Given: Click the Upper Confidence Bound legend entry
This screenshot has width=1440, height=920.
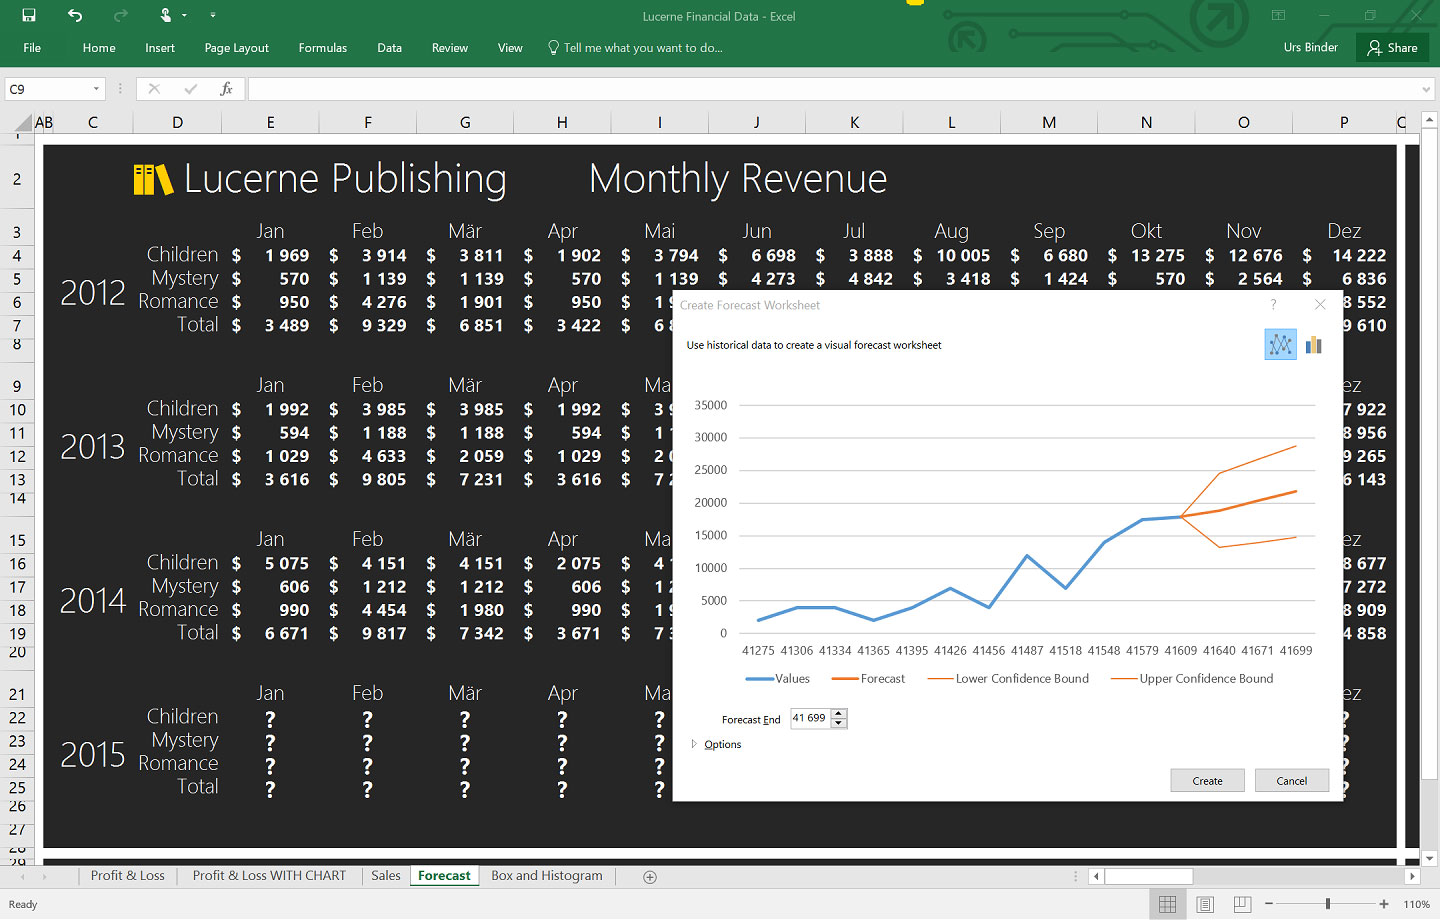Looking at the screenshot, I should click(x=1192, y=679).
